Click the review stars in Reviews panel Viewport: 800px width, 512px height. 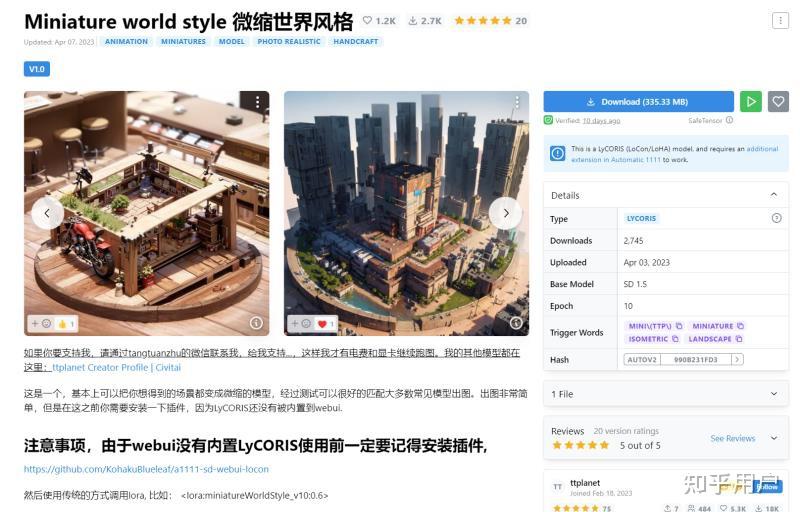click(581, 445)
